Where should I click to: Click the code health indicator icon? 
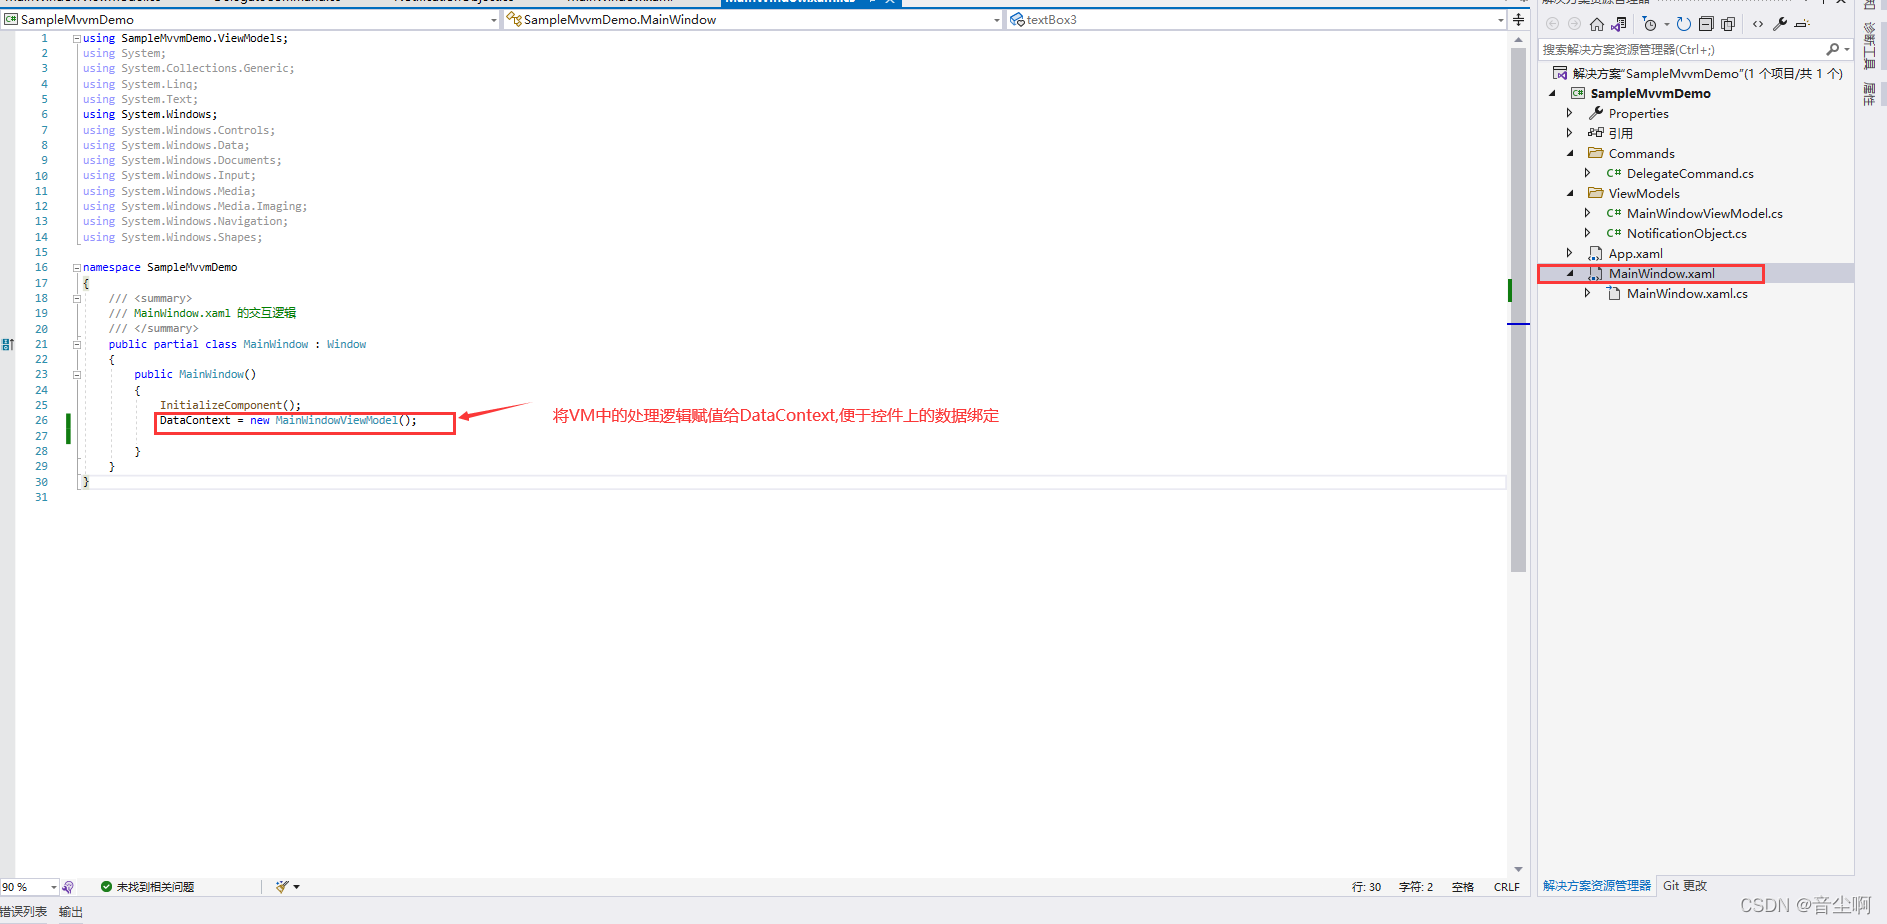68,887
